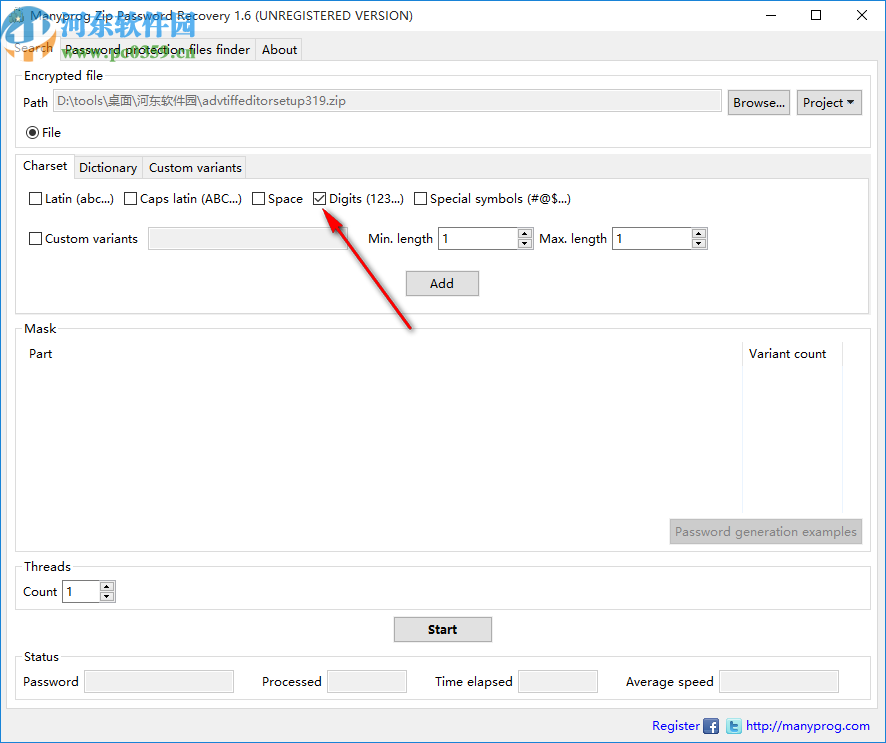Enable the Latin (abc...) checkbox
The height and width of the screenshot is (743, 886).
(35, 198)
